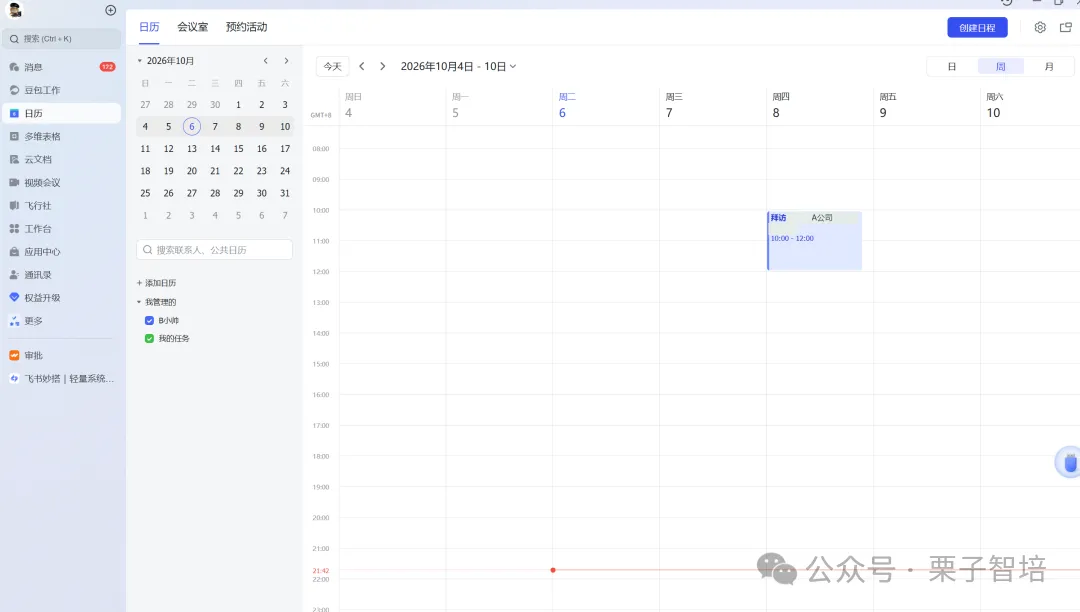Select 周 week view

pyautogui.click(x=1001, y=67)
